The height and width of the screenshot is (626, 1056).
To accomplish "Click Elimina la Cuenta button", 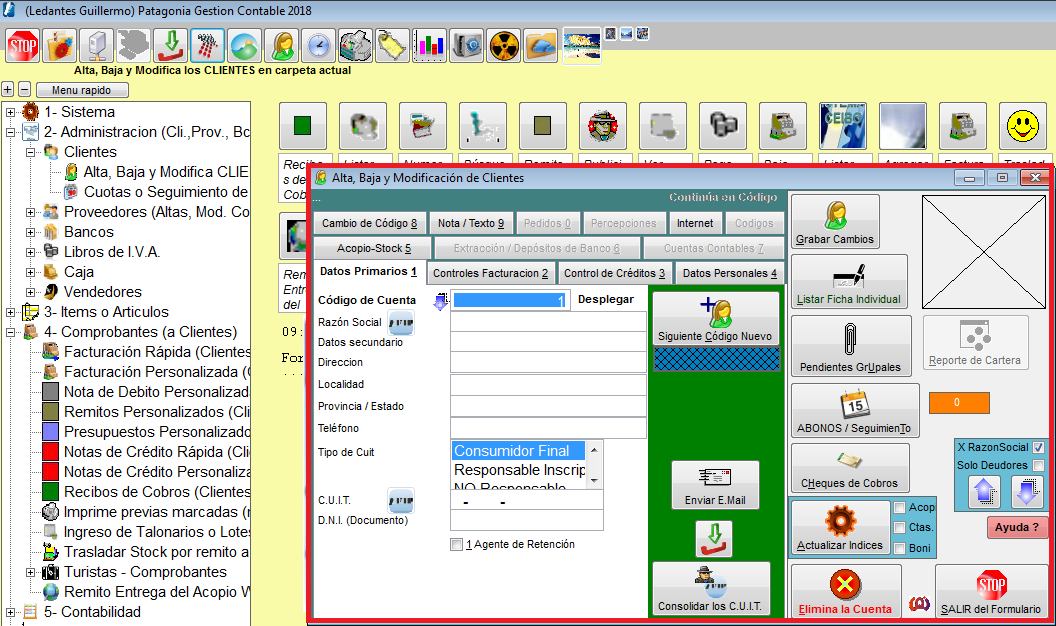I will 846,592.
